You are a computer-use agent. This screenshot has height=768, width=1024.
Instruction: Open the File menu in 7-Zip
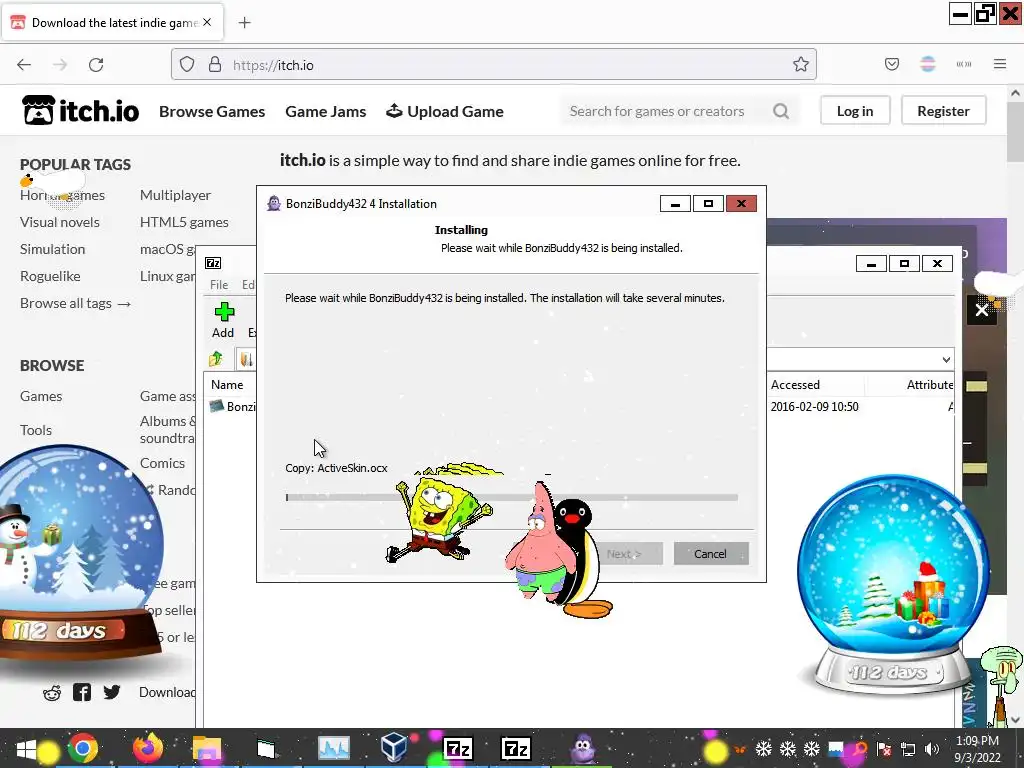219,285
